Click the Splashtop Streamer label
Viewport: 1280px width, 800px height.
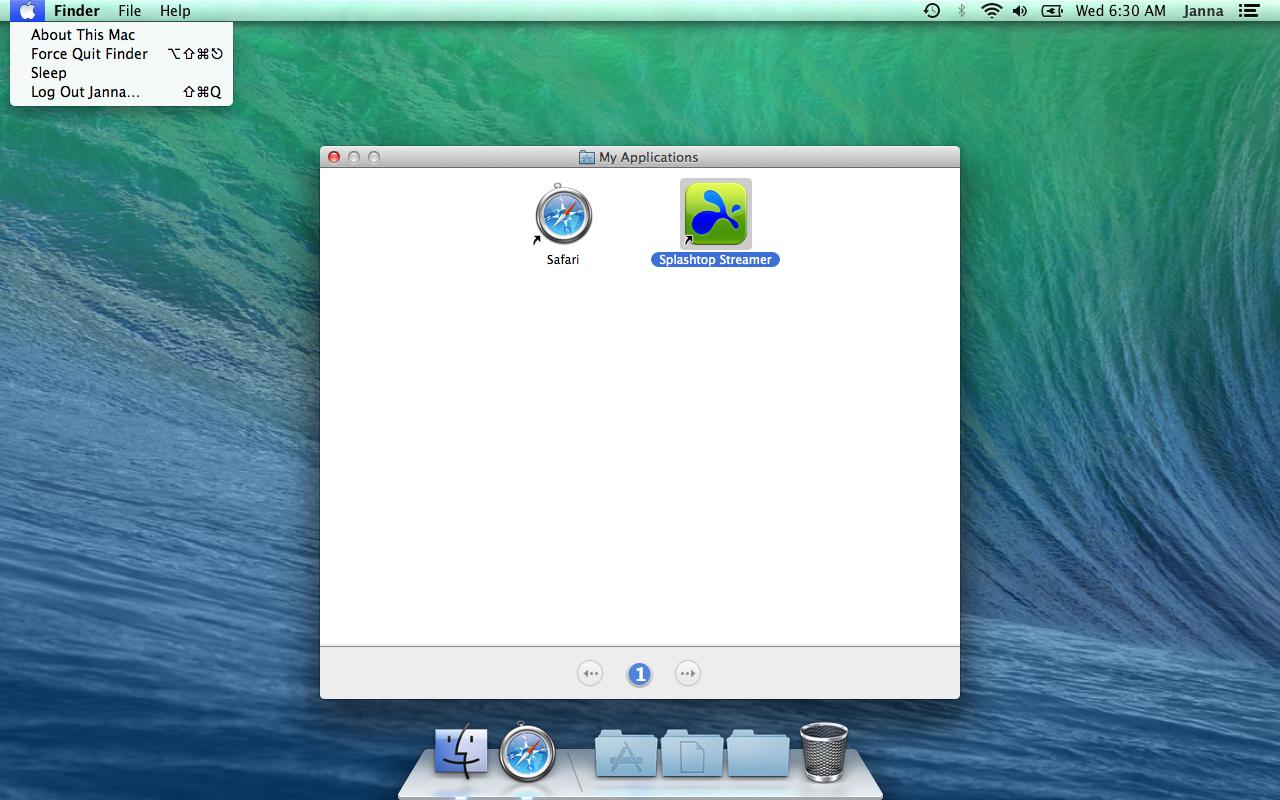[715, 260]
